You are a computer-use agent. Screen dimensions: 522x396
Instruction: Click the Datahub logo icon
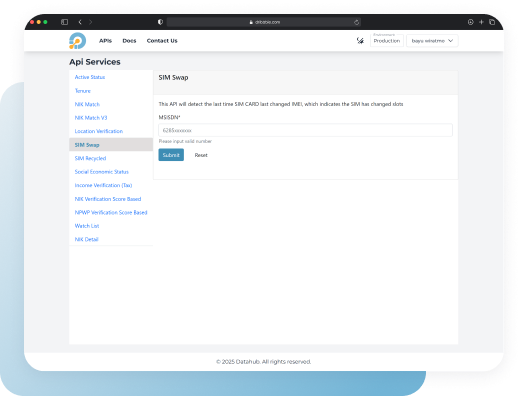(77, 41)
